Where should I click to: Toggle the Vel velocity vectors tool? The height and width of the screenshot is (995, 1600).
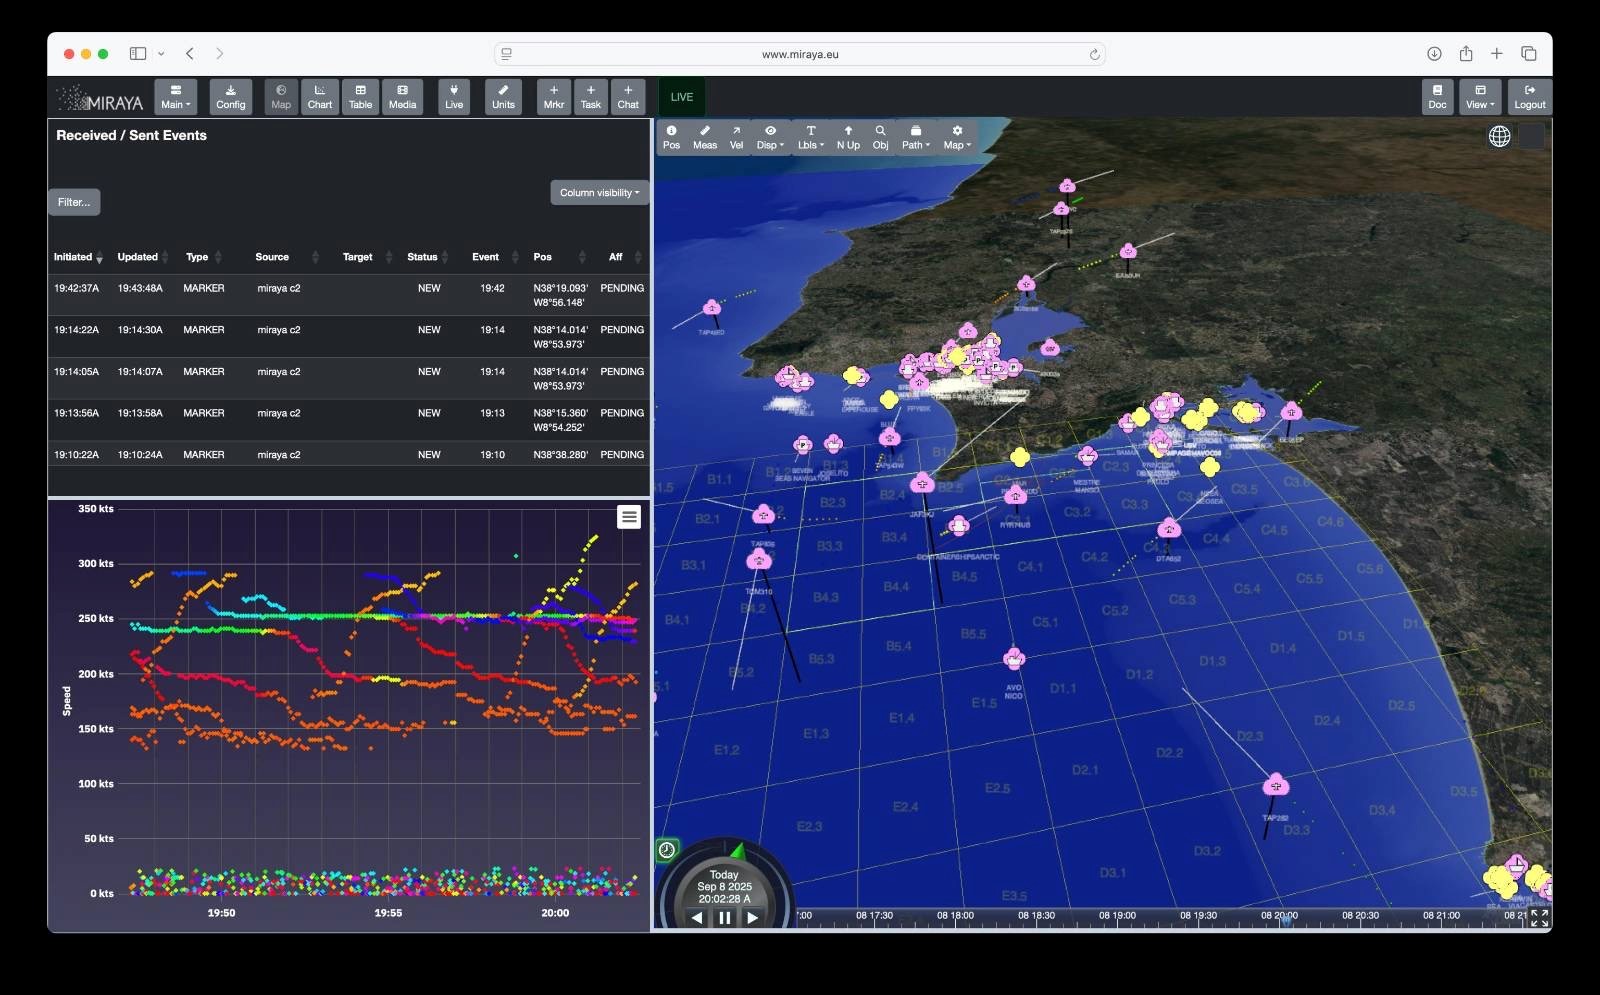(x=736, y=137)
